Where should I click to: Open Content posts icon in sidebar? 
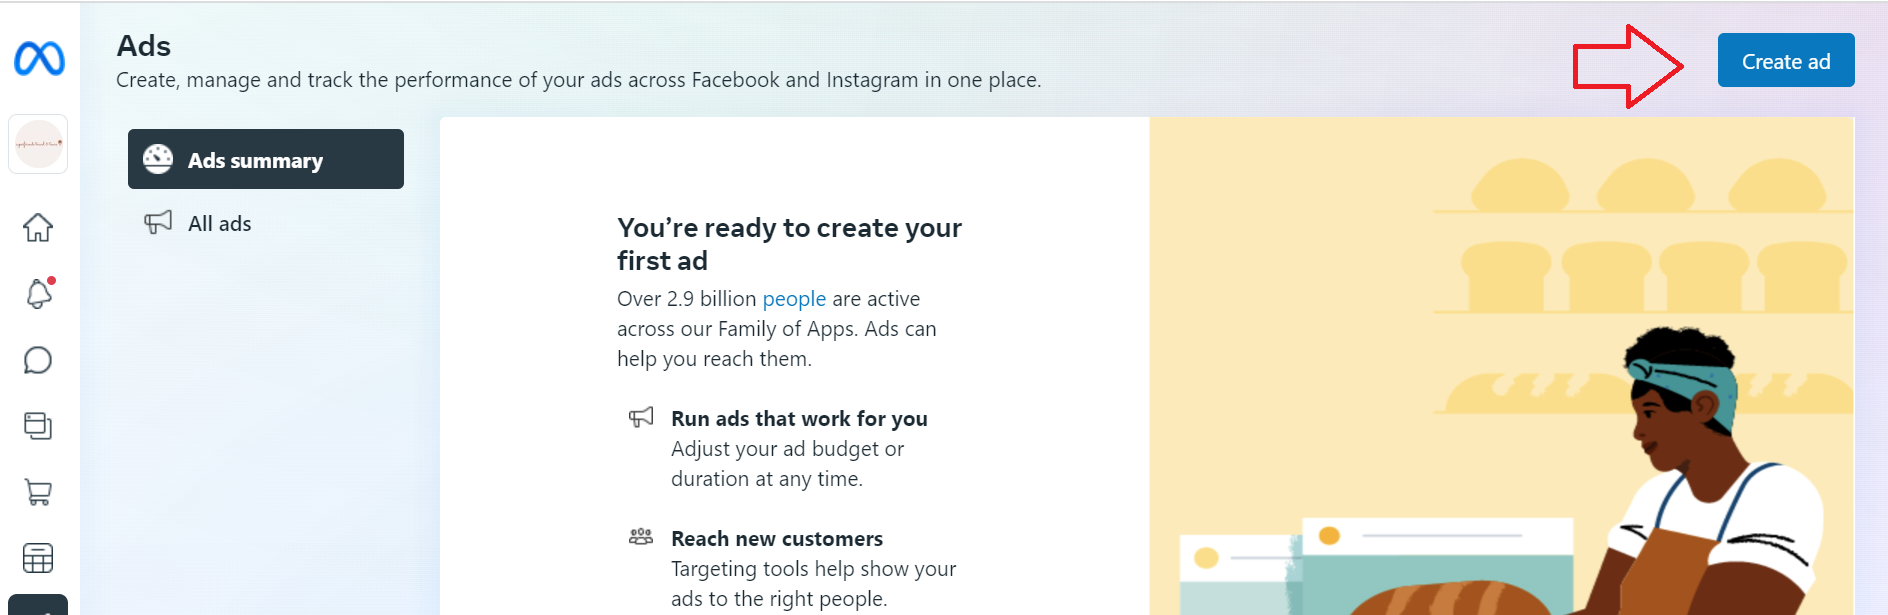click(38, 426)
